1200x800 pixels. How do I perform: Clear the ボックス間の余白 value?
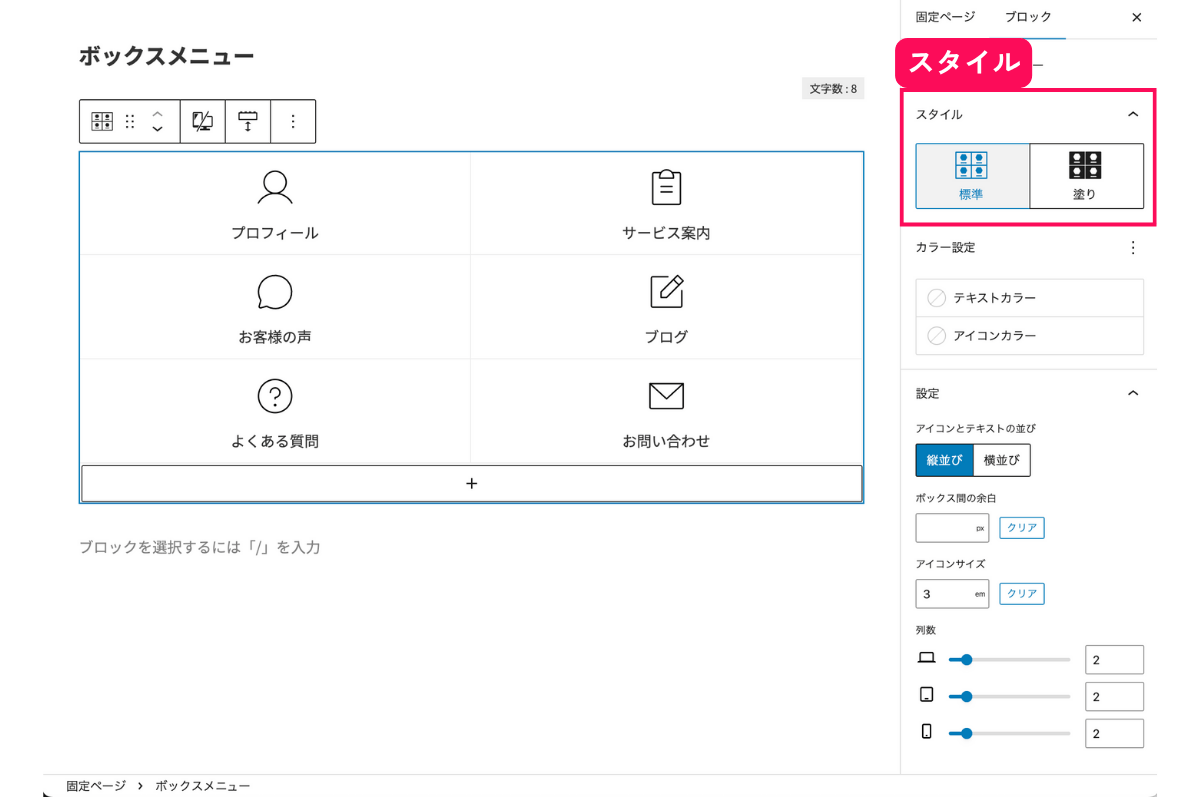pos(1021,527)
